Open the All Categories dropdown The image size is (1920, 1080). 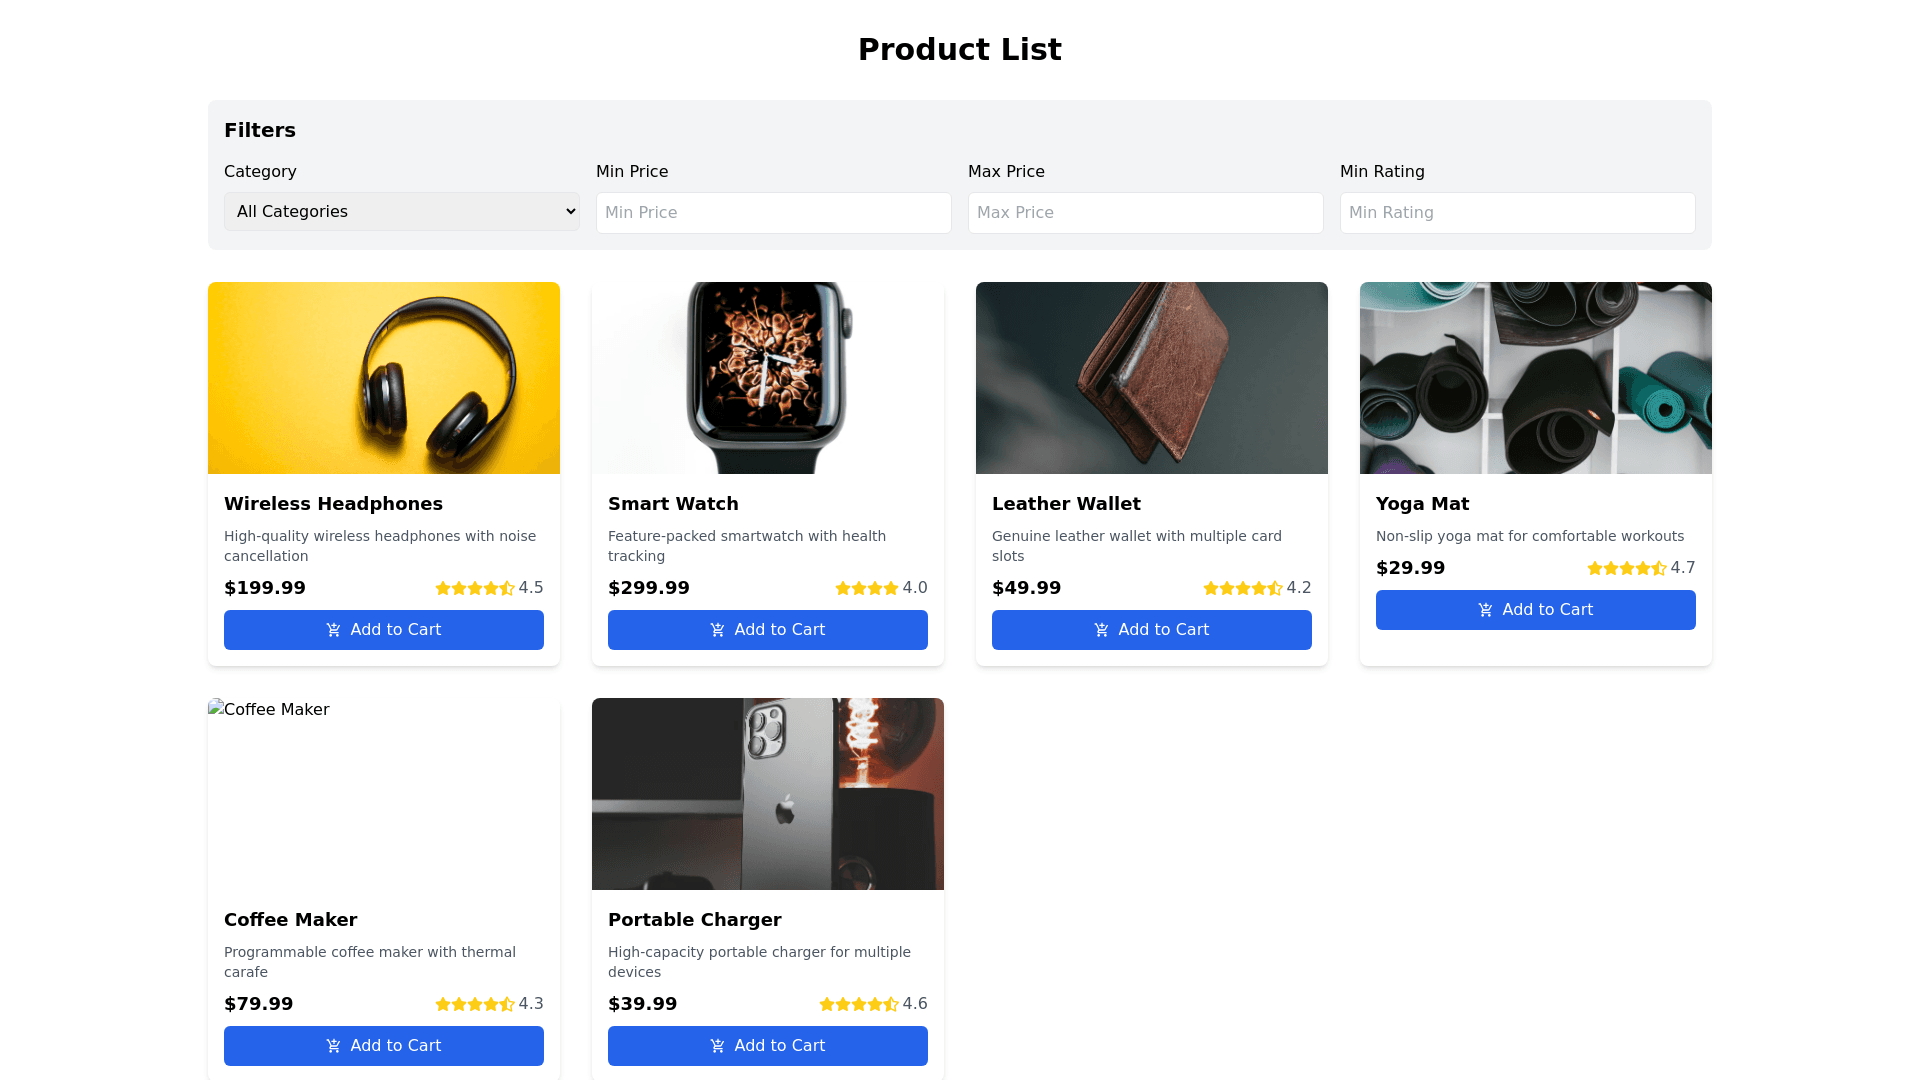coord(402,212)
